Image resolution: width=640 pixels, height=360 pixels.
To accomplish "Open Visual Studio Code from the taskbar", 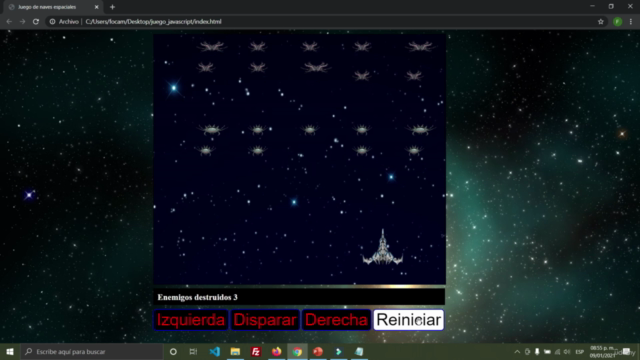I will click(215, 351).
